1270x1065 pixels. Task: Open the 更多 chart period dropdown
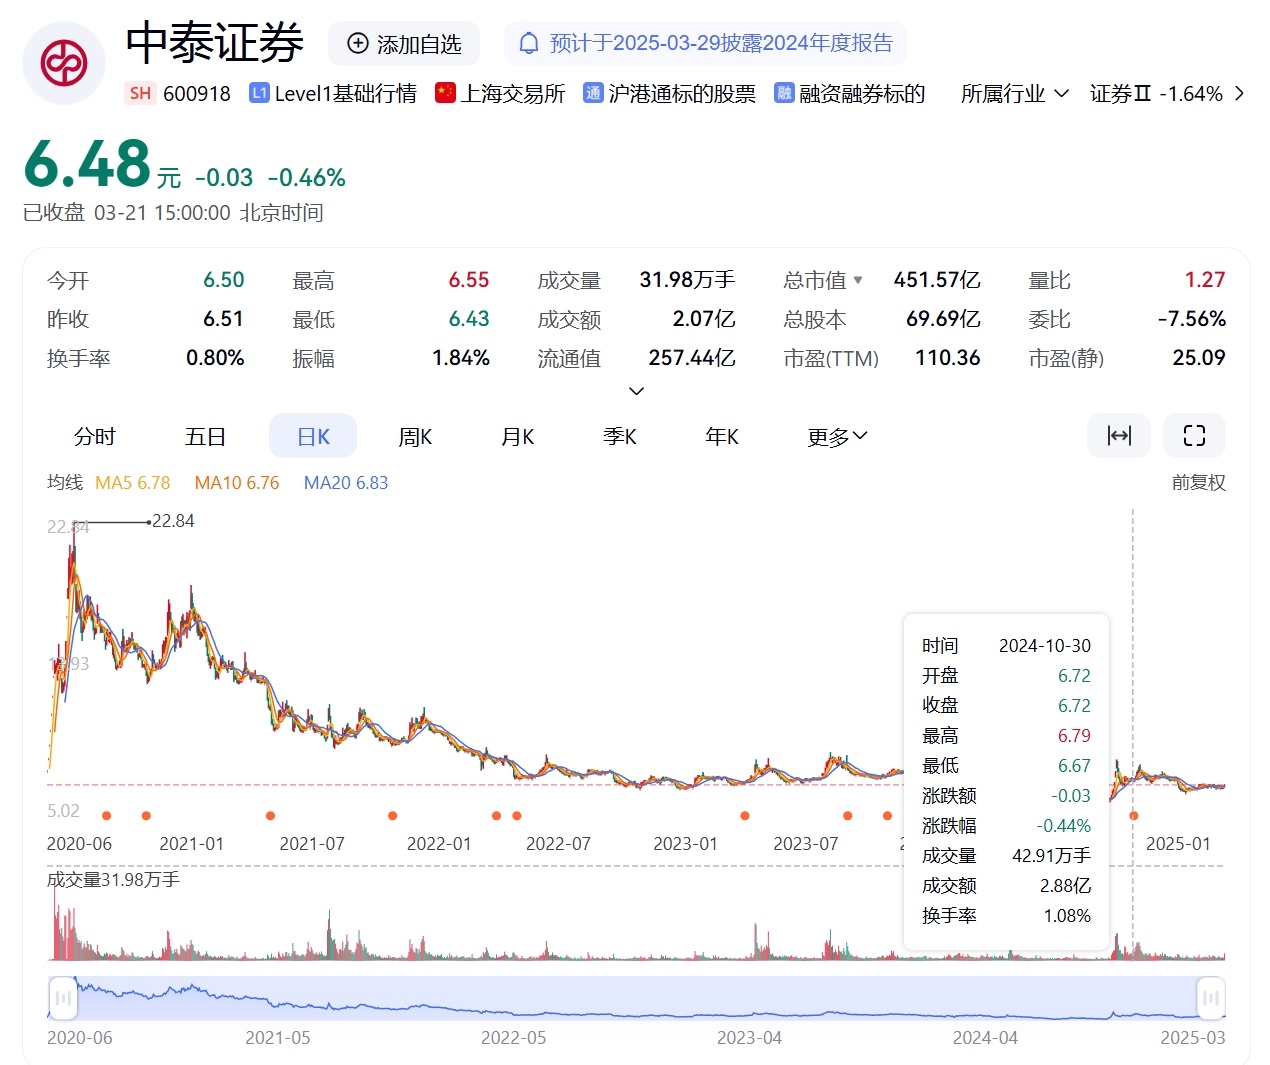(836, 436)
